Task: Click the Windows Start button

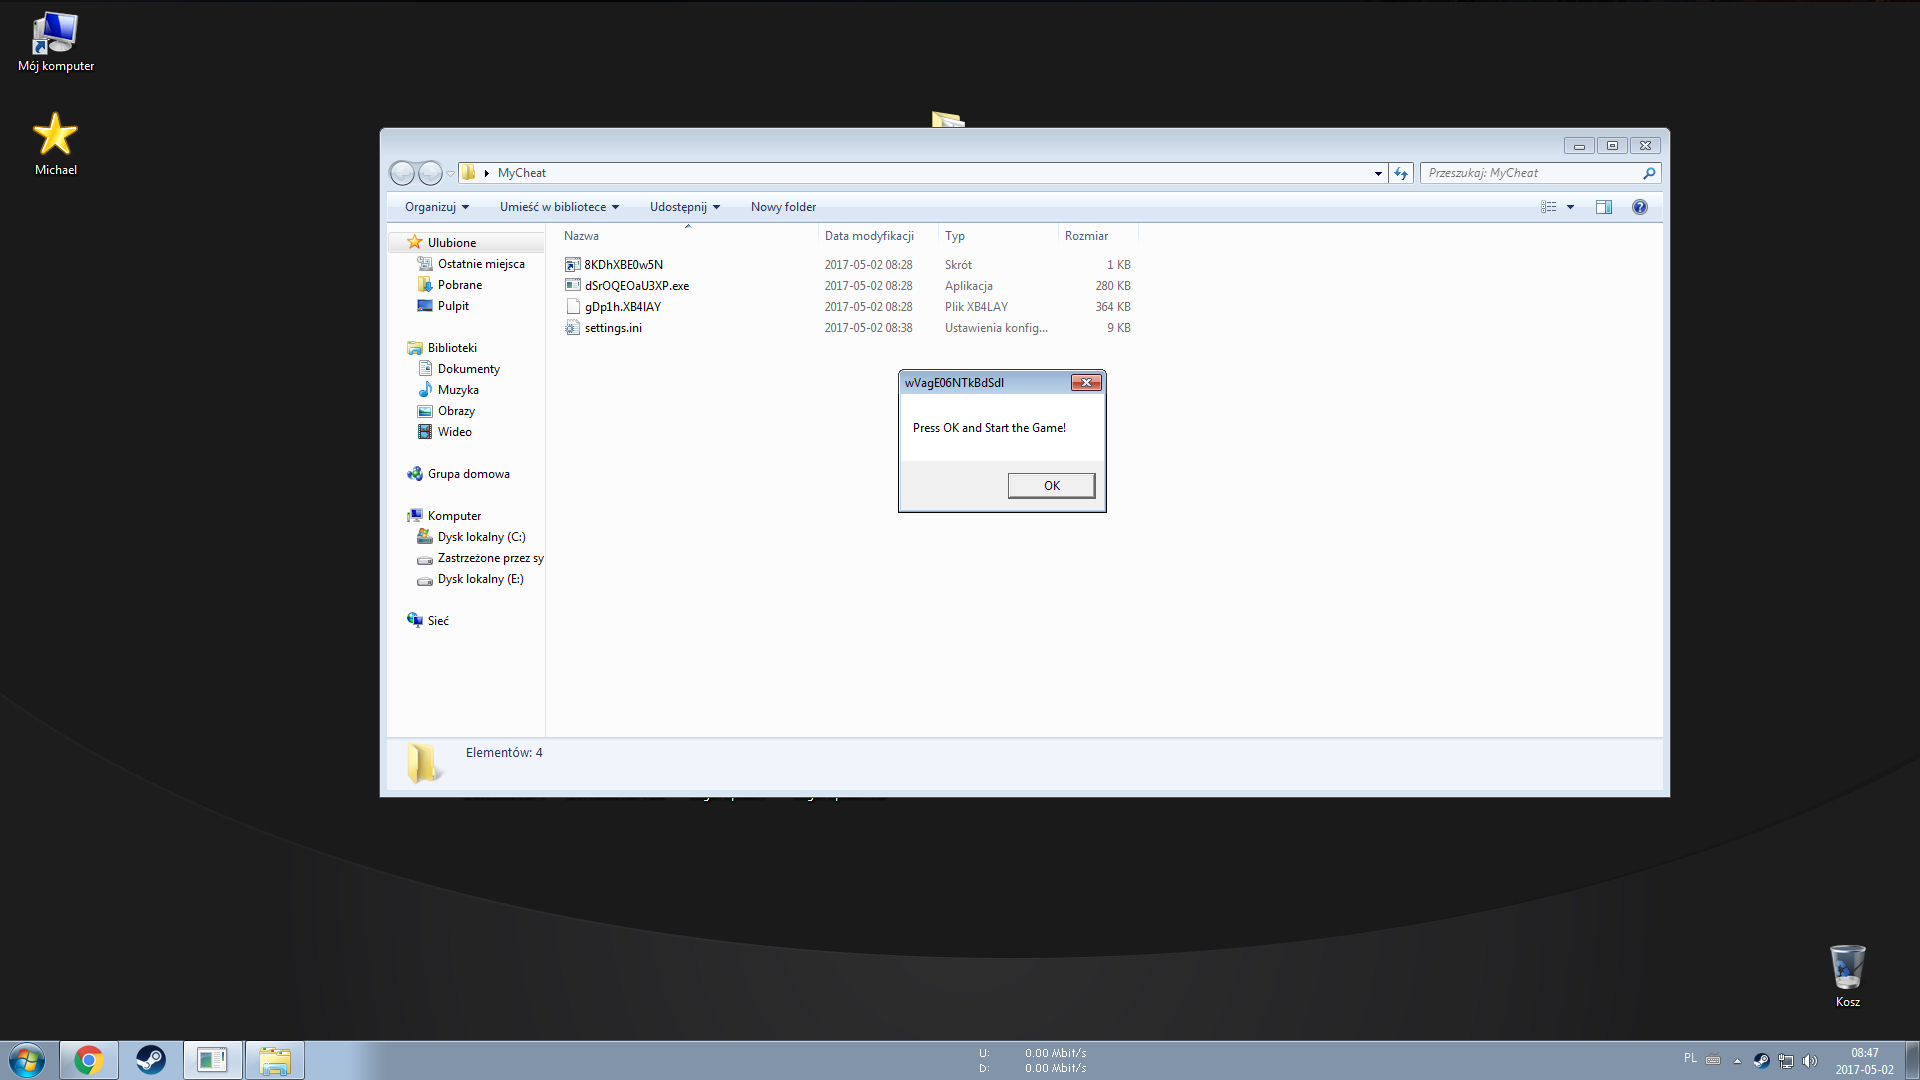Action: point(27,1060)
